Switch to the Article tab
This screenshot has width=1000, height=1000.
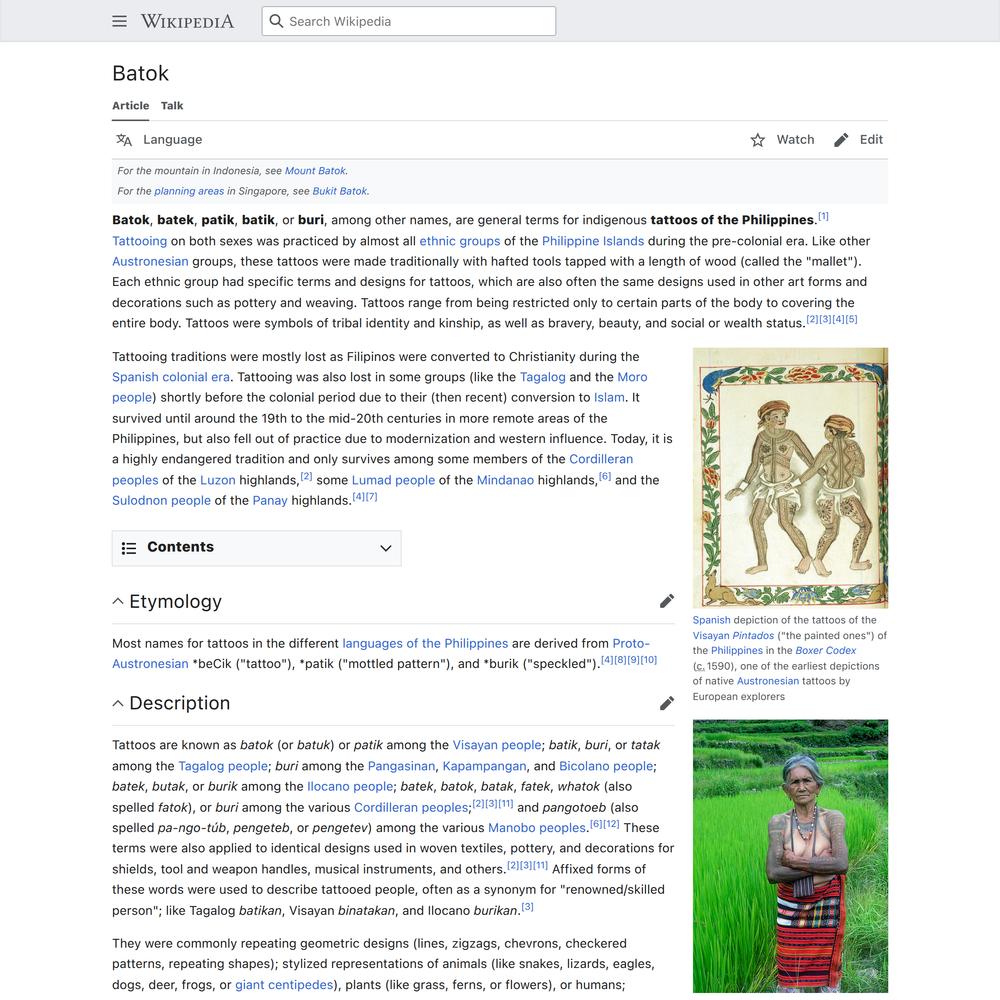[131, 106]
